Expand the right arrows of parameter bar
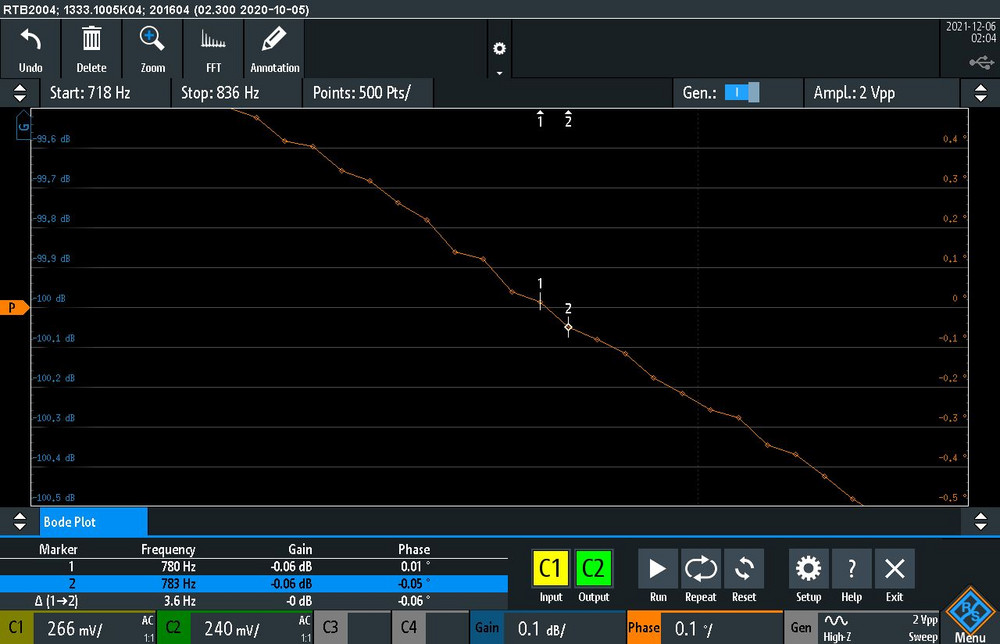The height and width of the screenshot is (644, 1000). tap(981, 93)
